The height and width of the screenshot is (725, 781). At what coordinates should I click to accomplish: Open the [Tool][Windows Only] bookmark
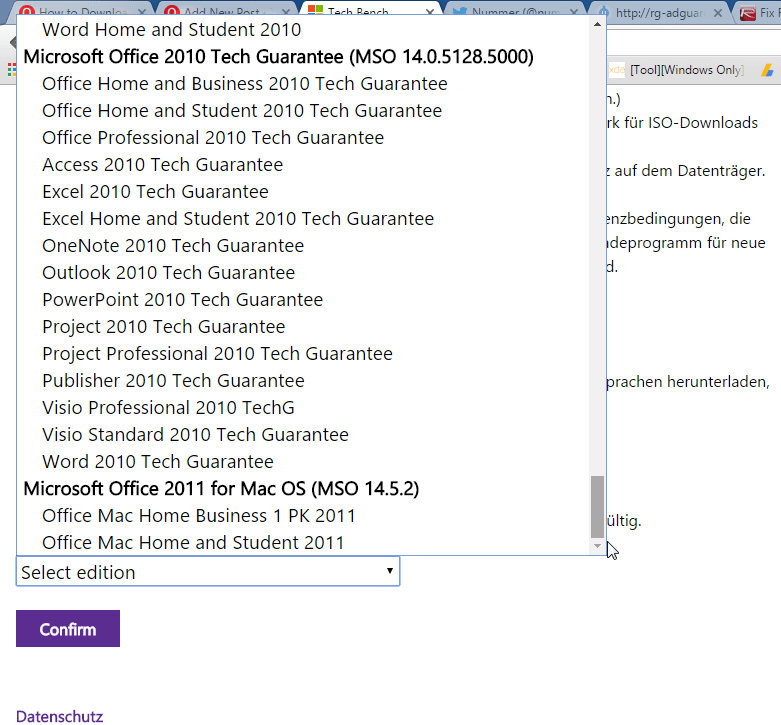pyautogui.click(x=677, y=70)
